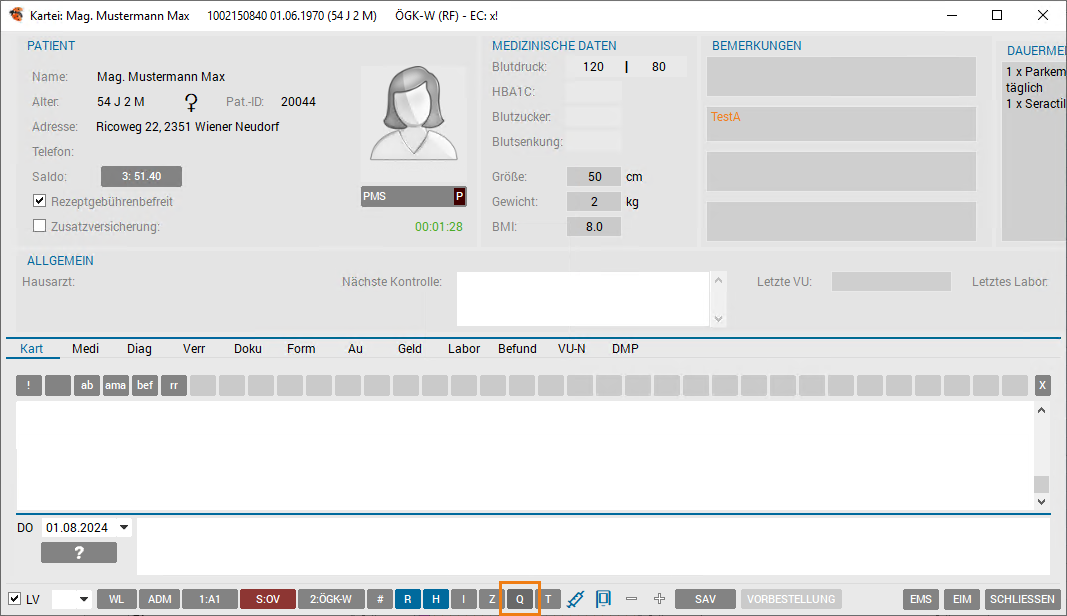This screenshot has height=616, width=1067.
Task: Click the Saldo 3: 51.40 button
Action: [142, 176]
